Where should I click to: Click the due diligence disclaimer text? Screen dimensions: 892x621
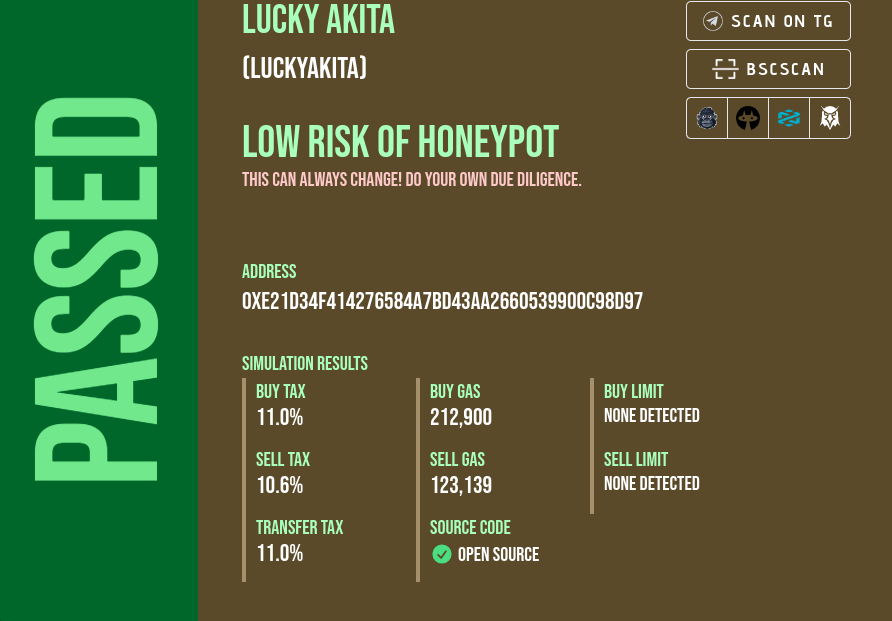pos(411,180)
